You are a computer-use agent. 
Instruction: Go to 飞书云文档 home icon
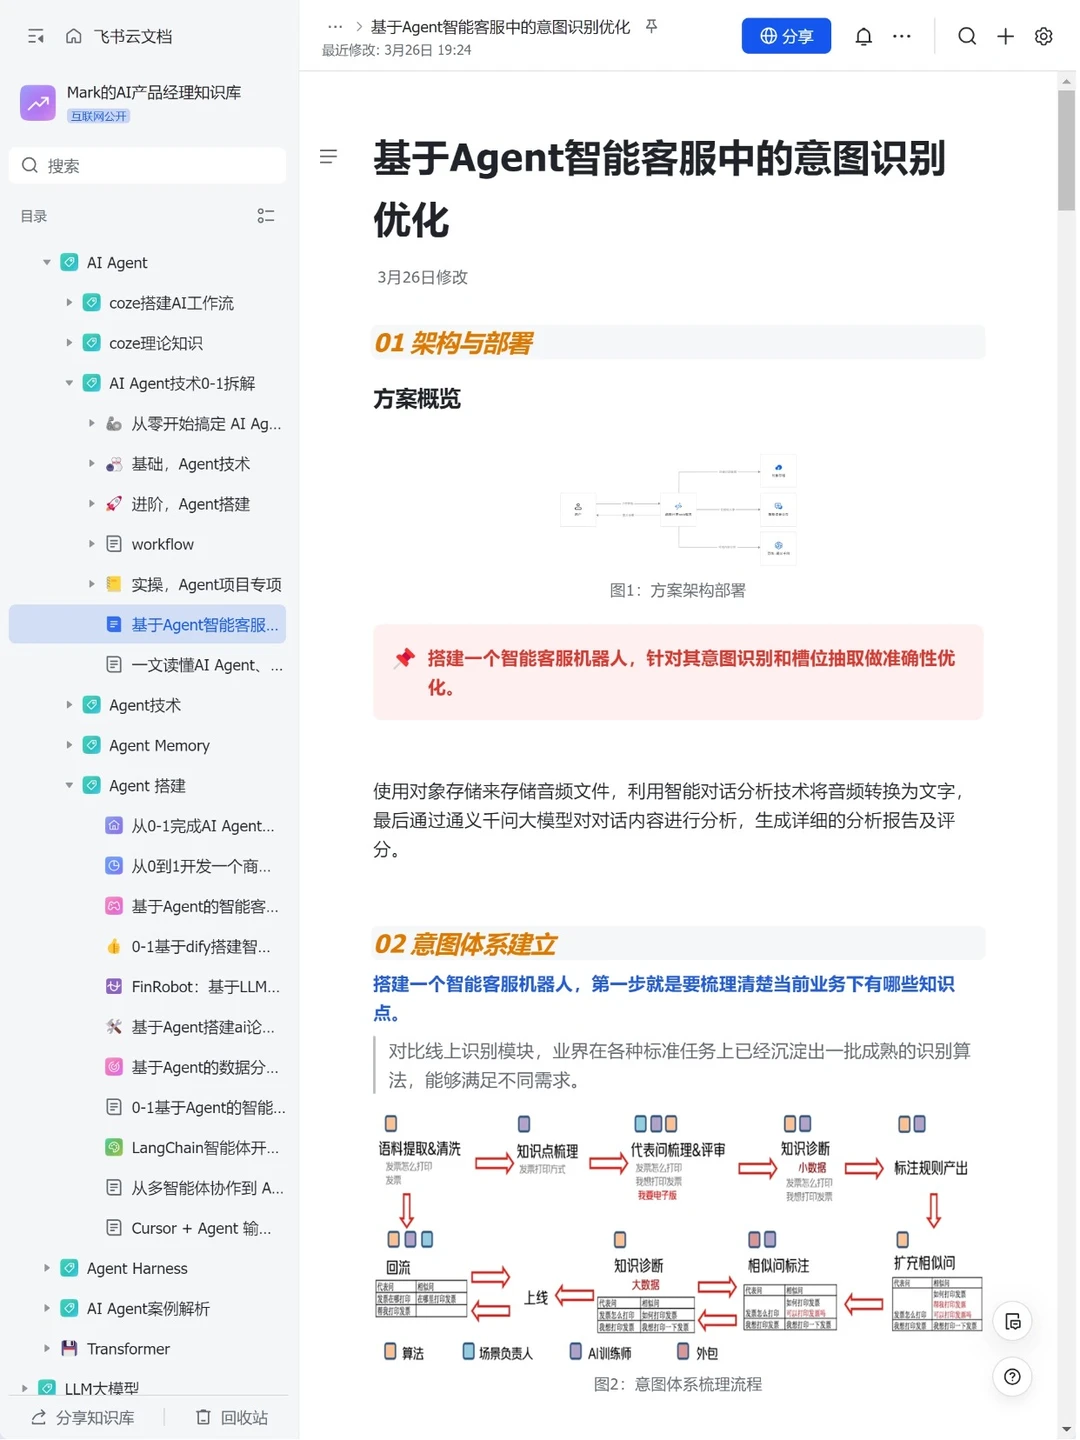[74, 37]
